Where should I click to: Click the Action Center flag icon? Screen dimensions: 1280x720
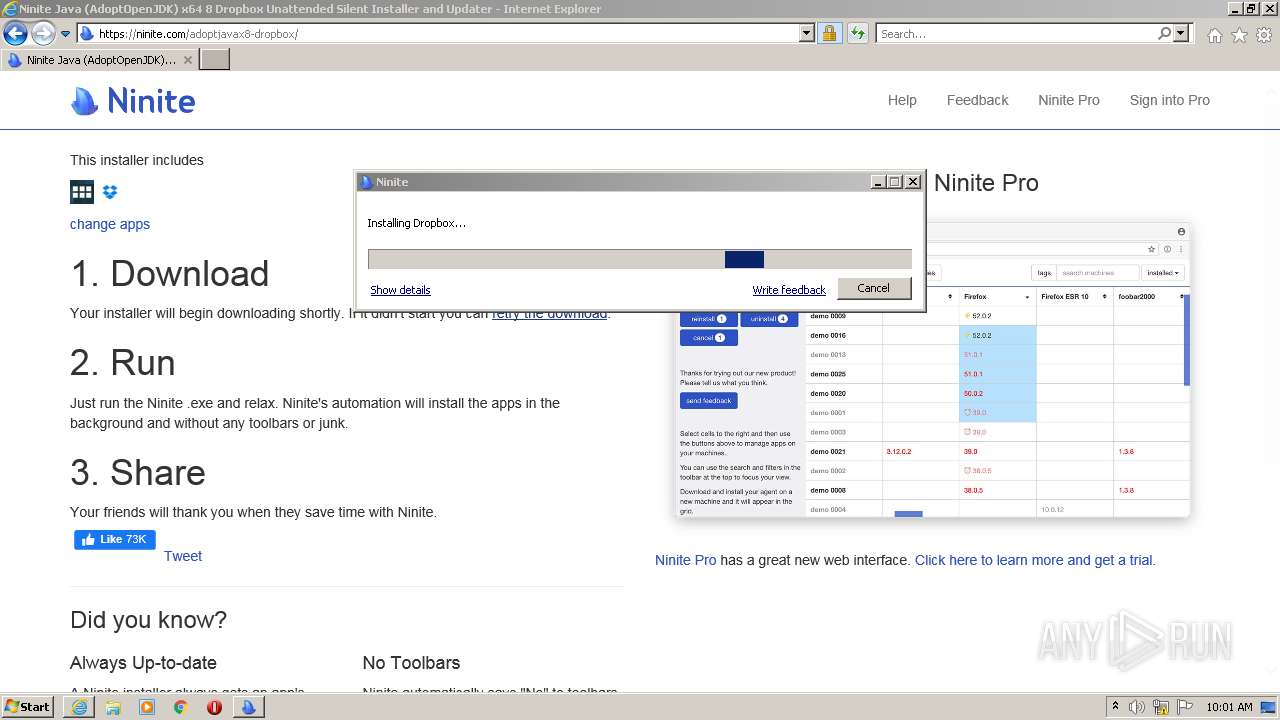click(1185, 707)
